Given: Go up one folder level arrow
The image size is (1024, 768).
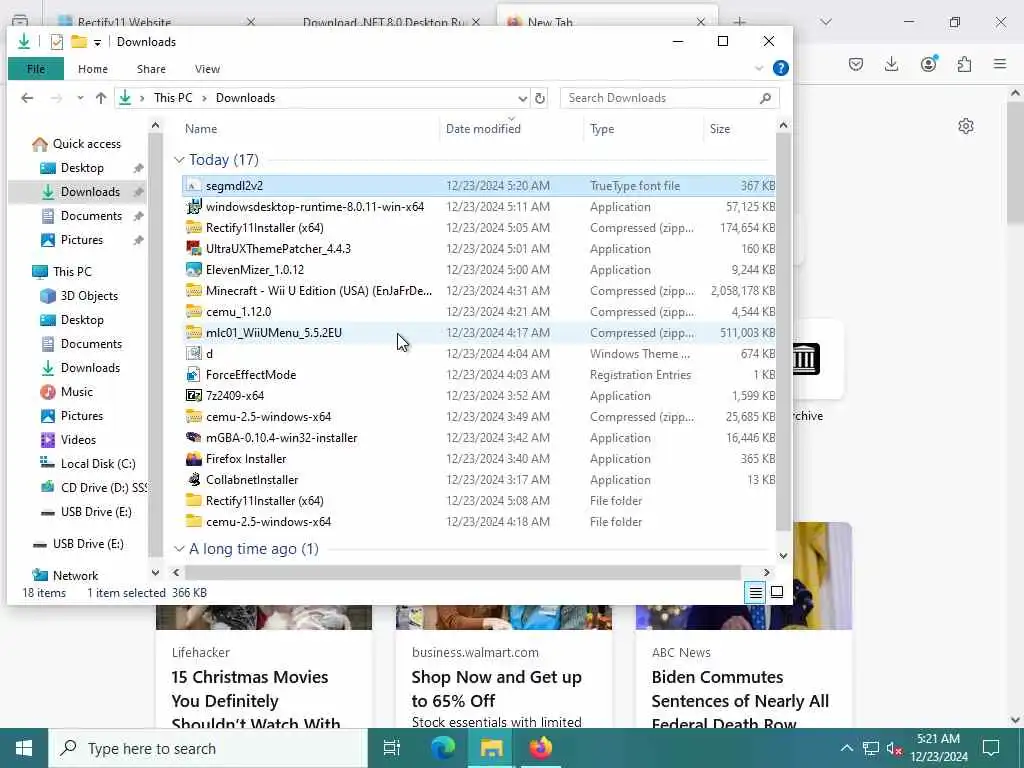Looking at the screenshot, I should [x=101, y=98].
